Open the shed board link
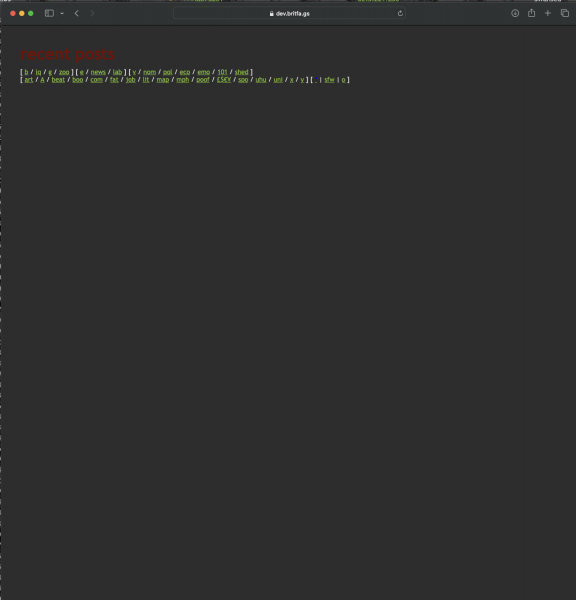Screen dimensions: 576x600 241,72
